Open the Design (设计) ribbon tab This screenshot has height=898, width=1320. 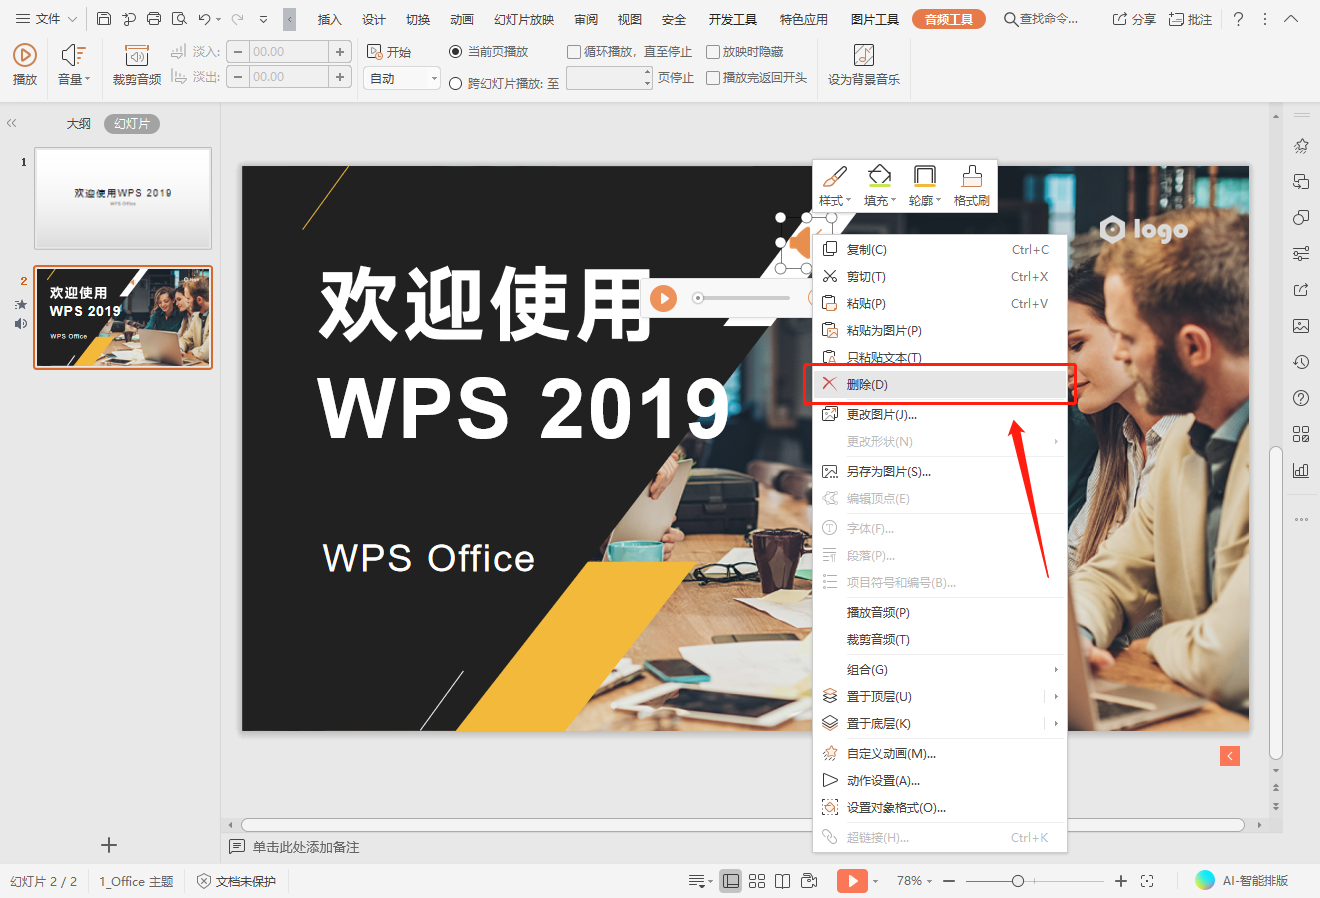(x=374, y=19)
